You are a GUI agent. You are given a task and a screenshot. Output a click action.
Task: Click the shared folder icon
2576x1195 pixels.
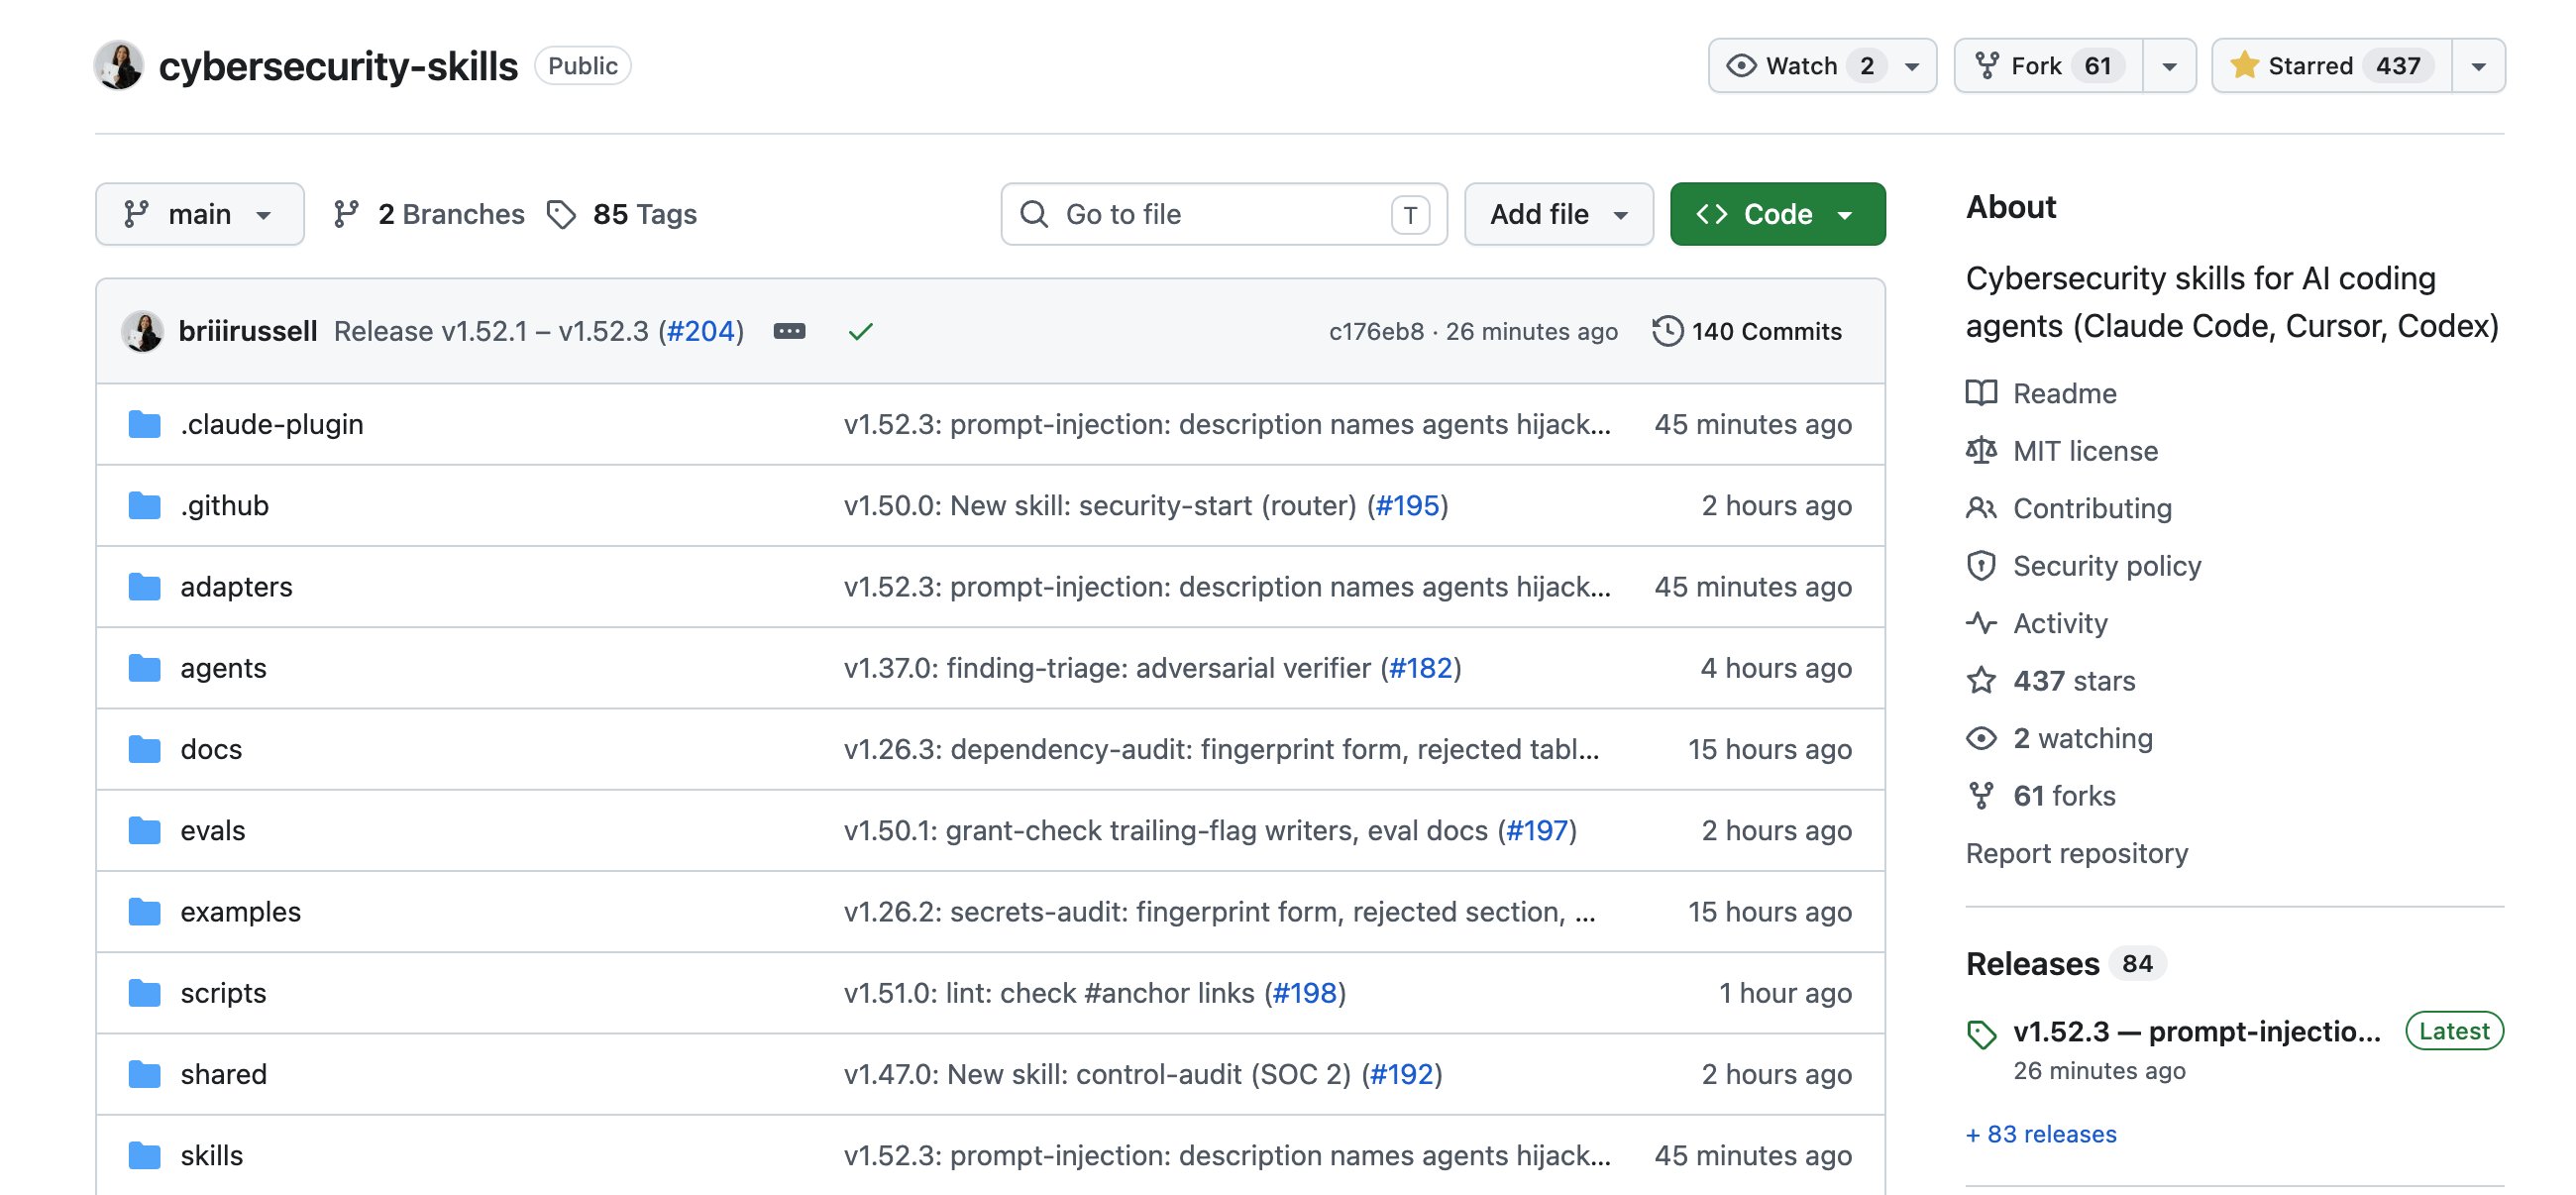tap(144, 1074)
